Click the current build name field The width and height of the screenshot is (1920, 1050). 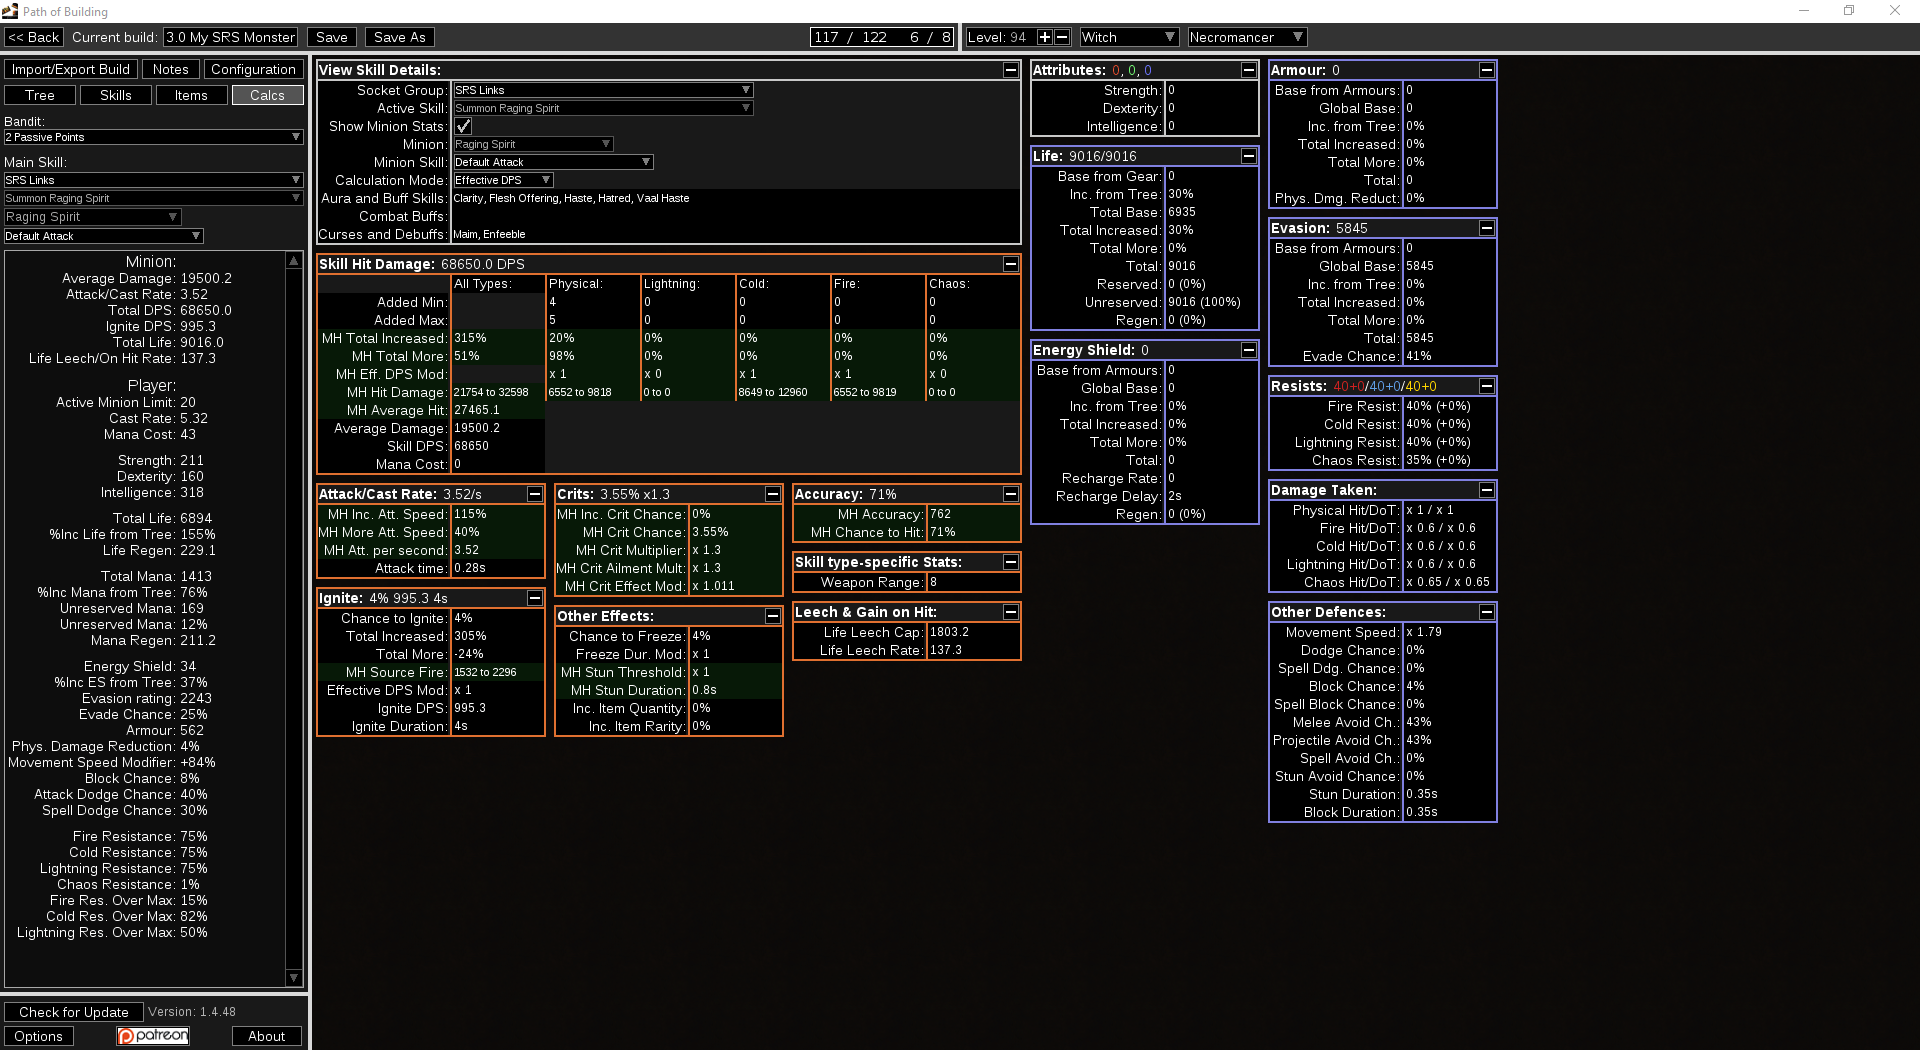pos(231,37)
